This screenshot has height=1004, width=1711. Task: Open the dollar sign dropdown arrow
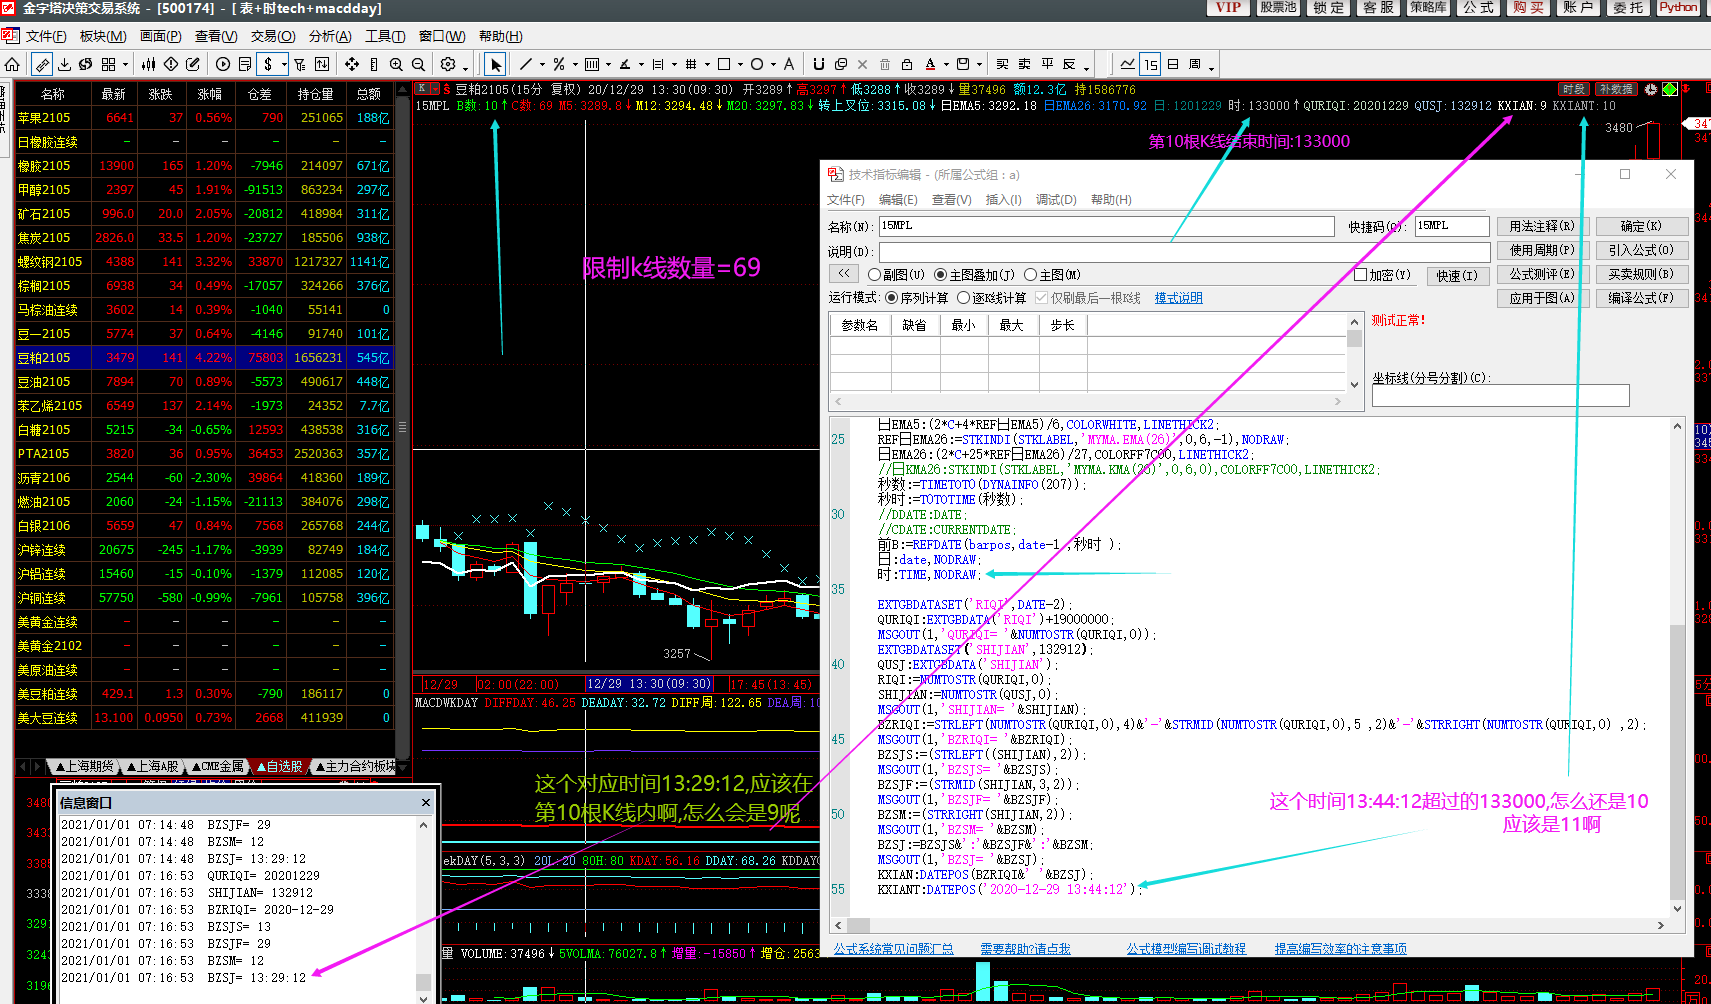(284, 65)
